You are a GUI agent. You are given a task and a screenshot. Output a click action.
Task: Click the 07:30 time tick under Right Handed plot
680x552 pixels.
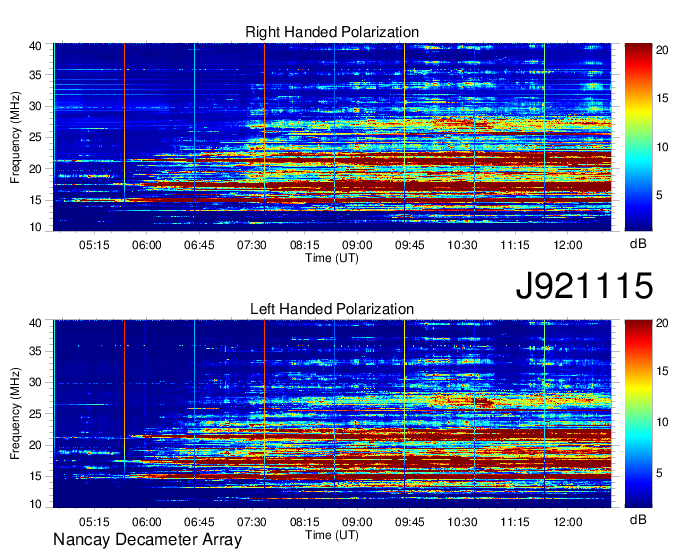[x=252, y=245]
